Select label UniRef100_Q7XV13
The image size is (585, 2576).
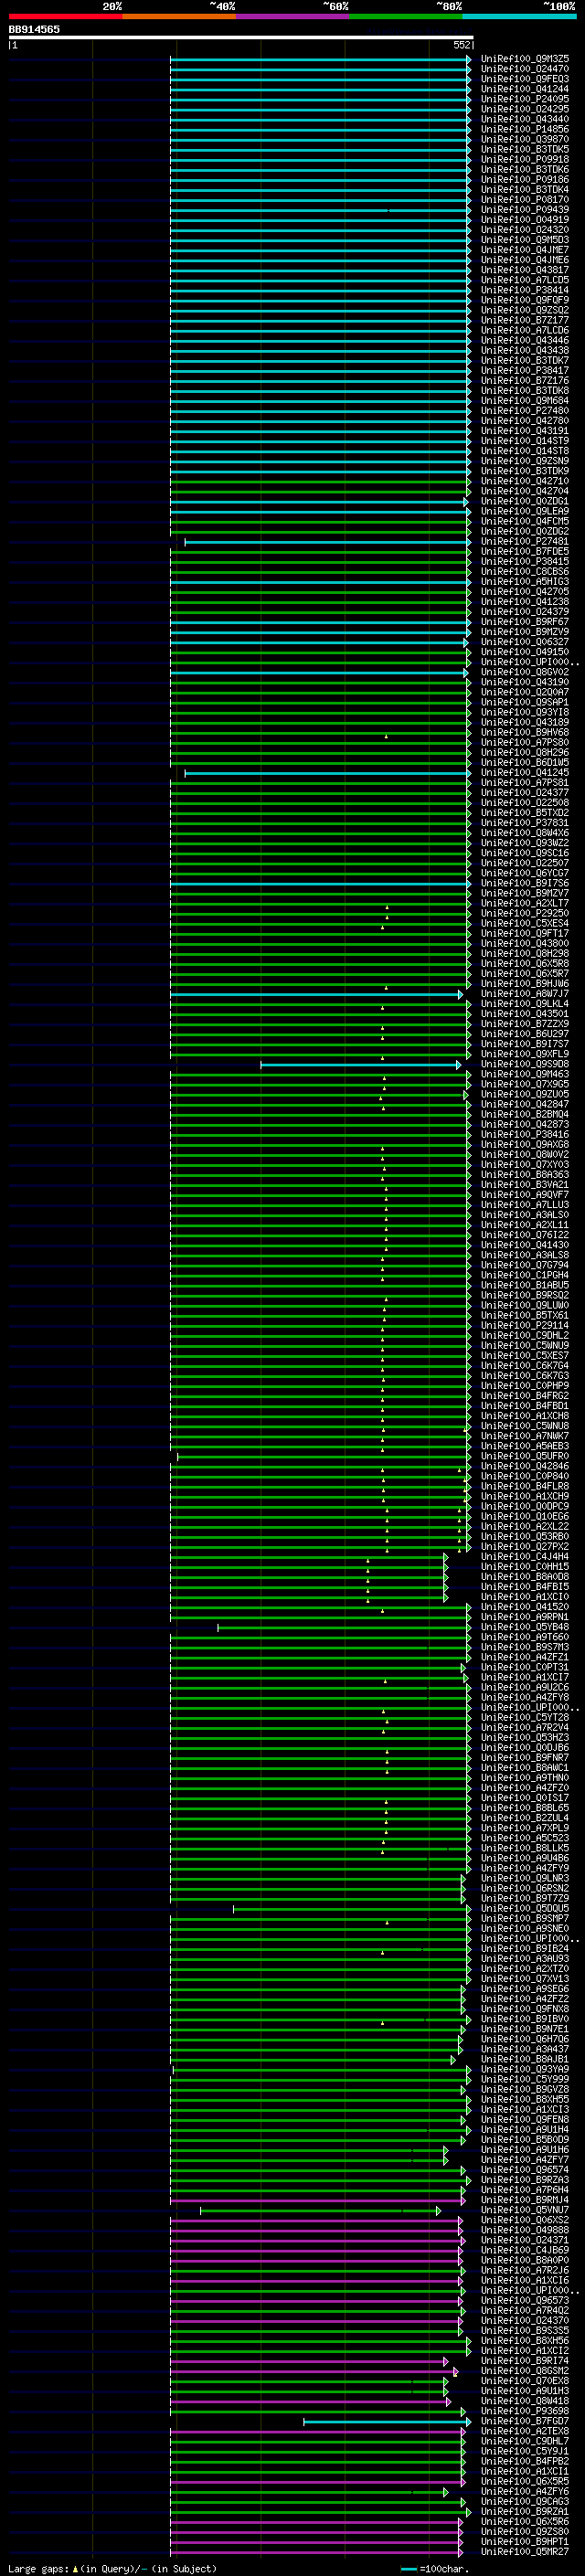pos(525,1978)
